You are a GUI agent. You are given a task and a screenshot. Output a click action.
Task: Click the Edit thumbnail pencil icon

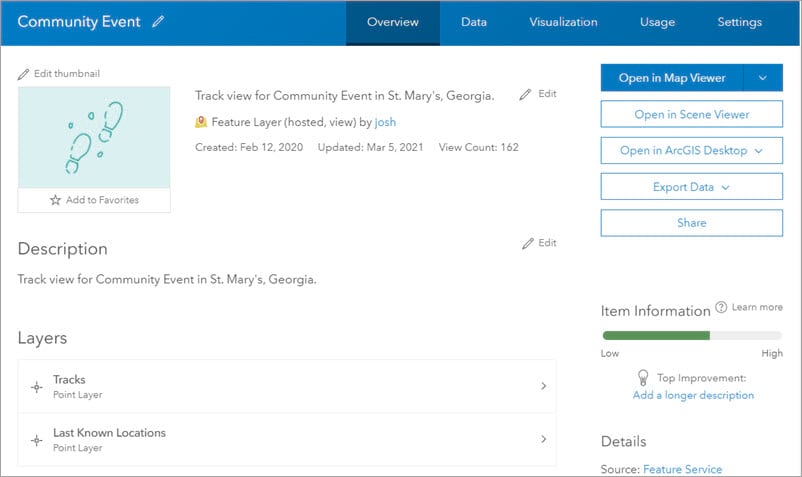pos(24,73)
